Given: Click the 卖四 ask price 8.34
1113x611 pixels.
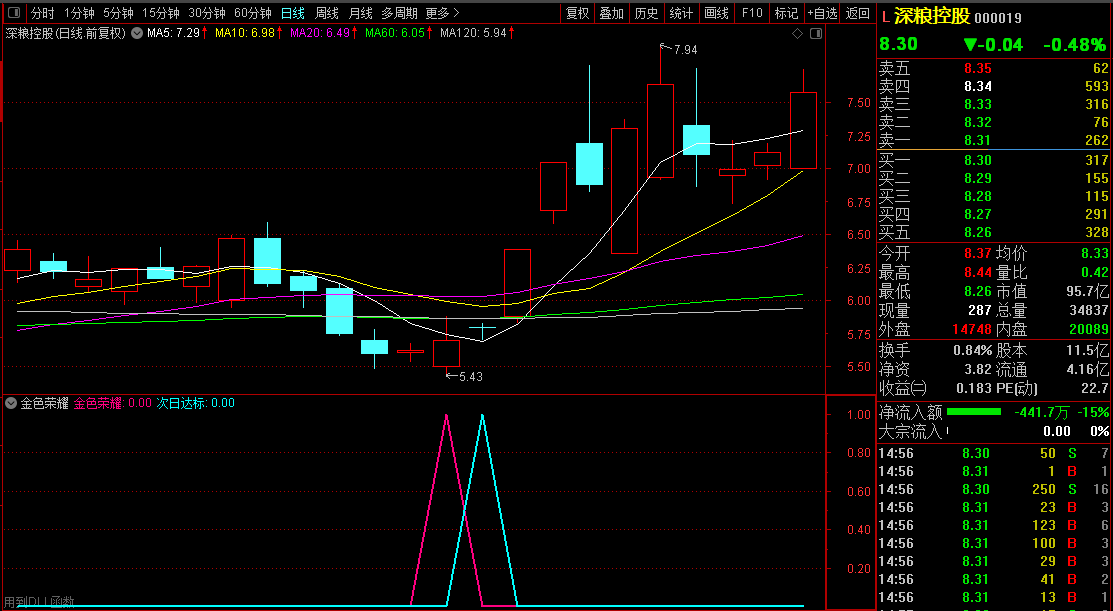Looking at the screenshot, I should click(976, 87).
